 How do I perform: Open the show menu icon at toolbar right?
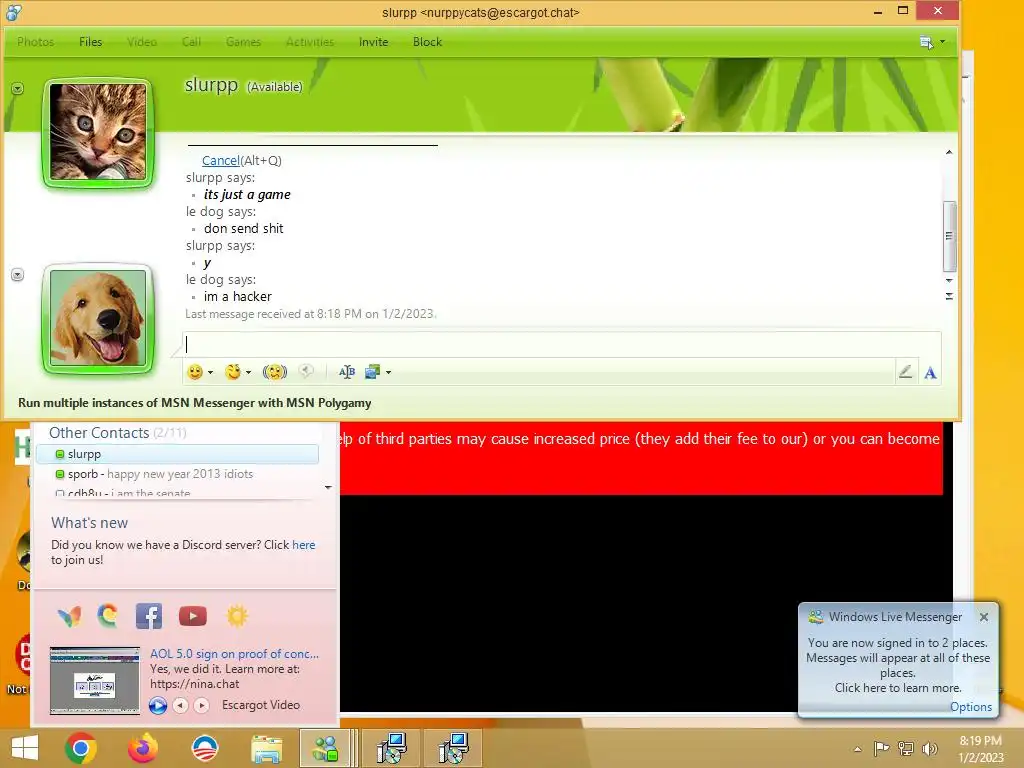(x=926, y=42)
